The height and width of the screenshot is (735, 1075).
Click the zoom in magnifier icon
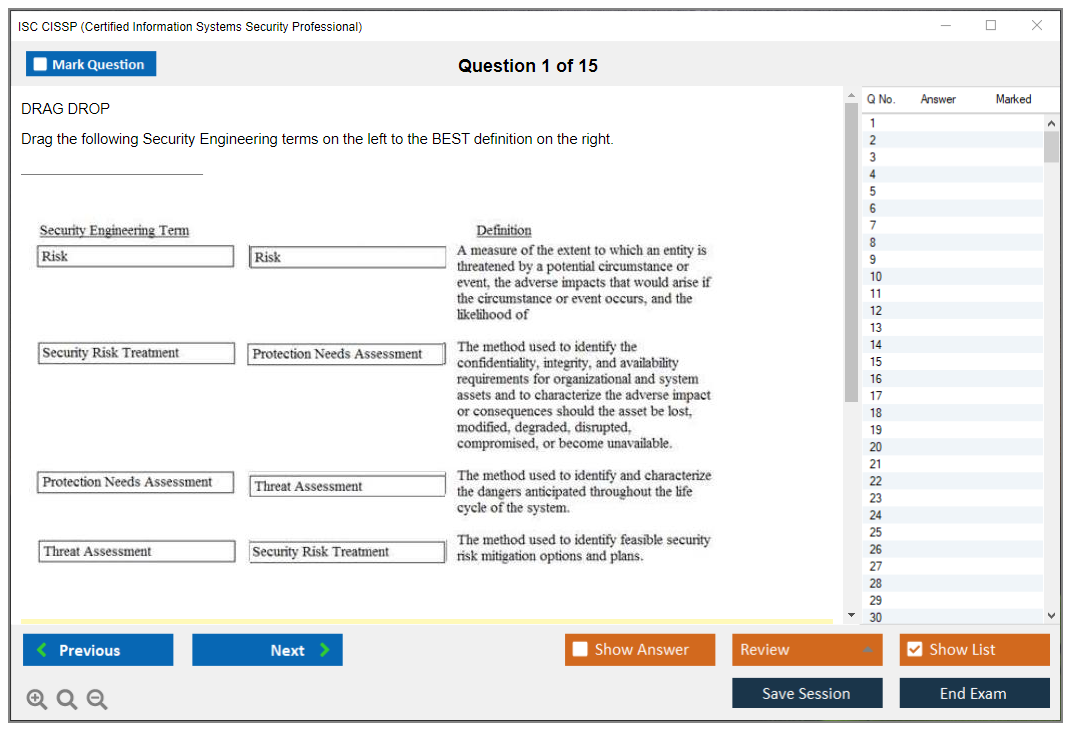pos(37,700)
